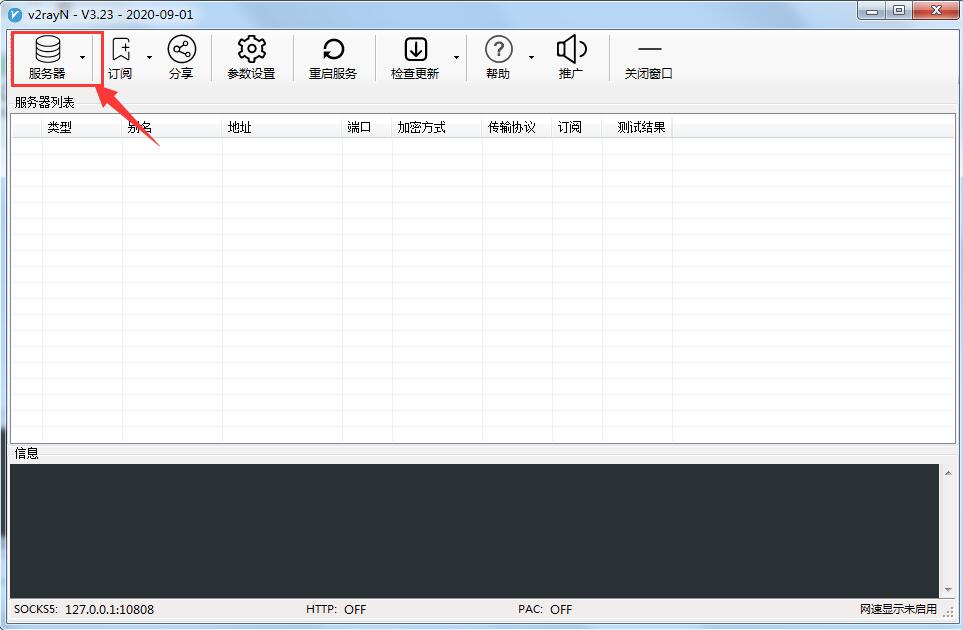The height and width of the screenshot is (630, 963).
Task: Expand the 帮助 dropdown arrow
Action: coord(531,58)
